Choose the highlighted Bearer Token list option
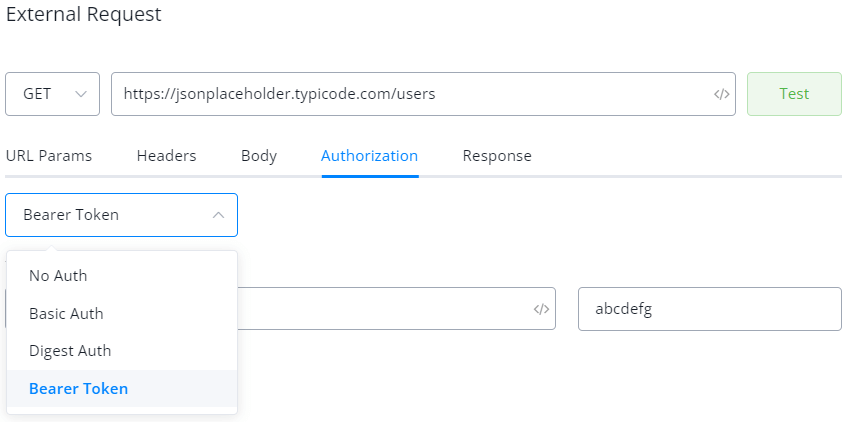The width and height of the screenshot is (848, 422). click(78, 388)
